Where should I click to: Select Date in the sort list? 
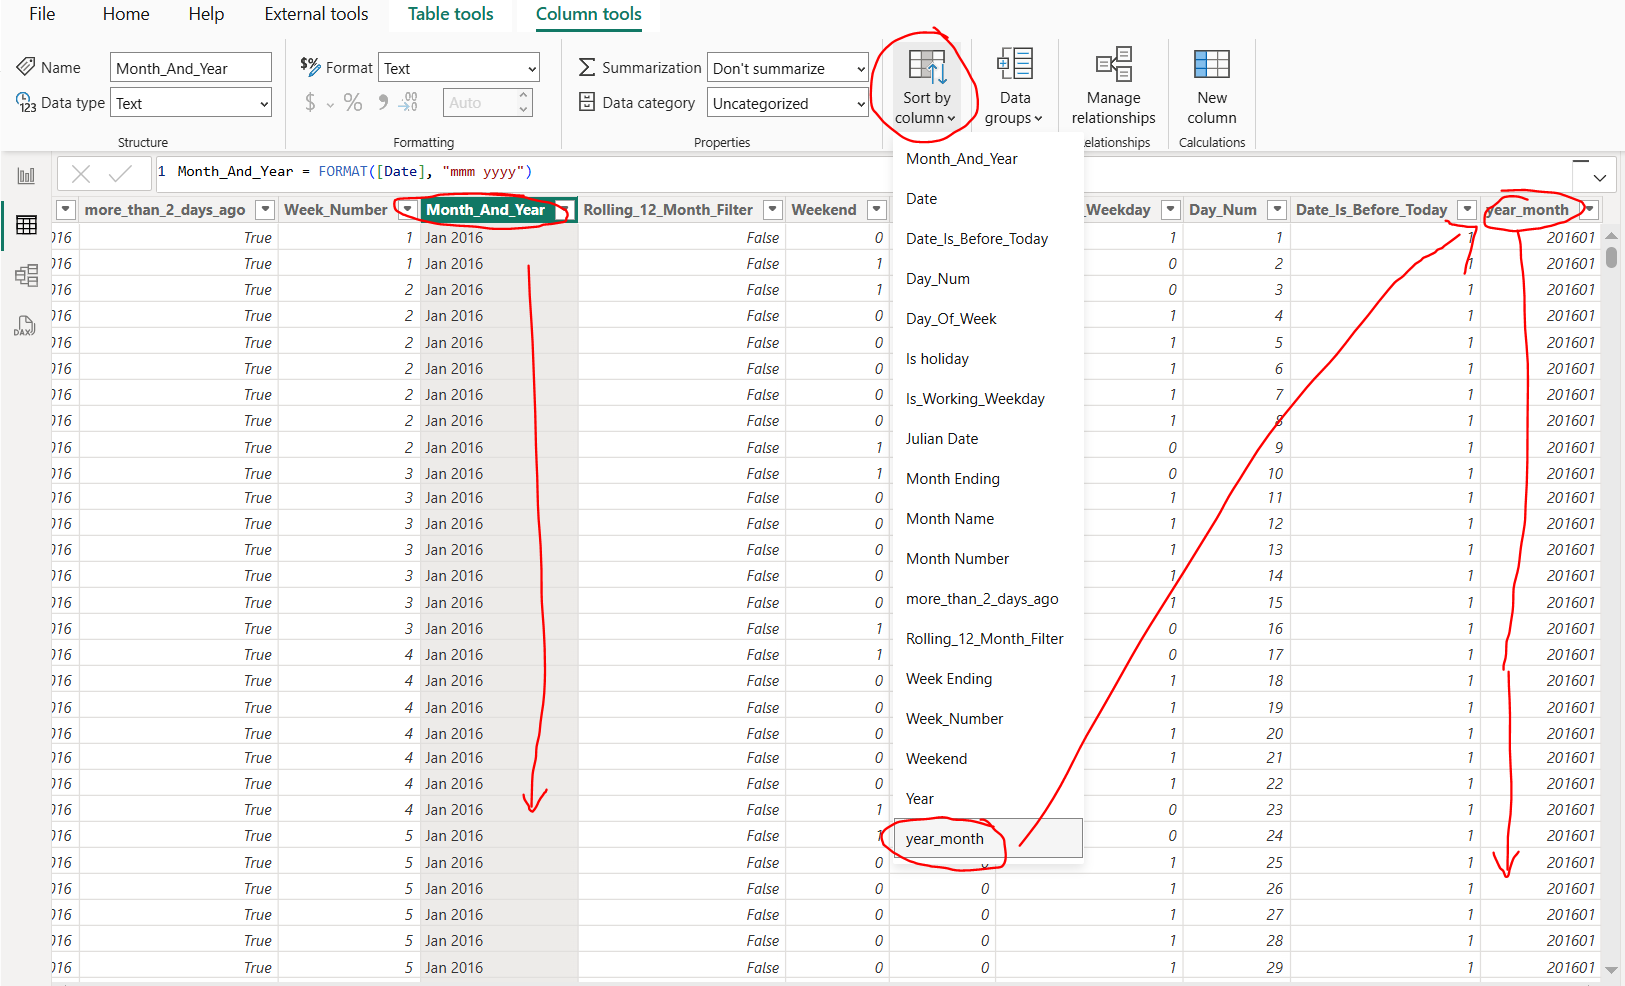(988, 199)
